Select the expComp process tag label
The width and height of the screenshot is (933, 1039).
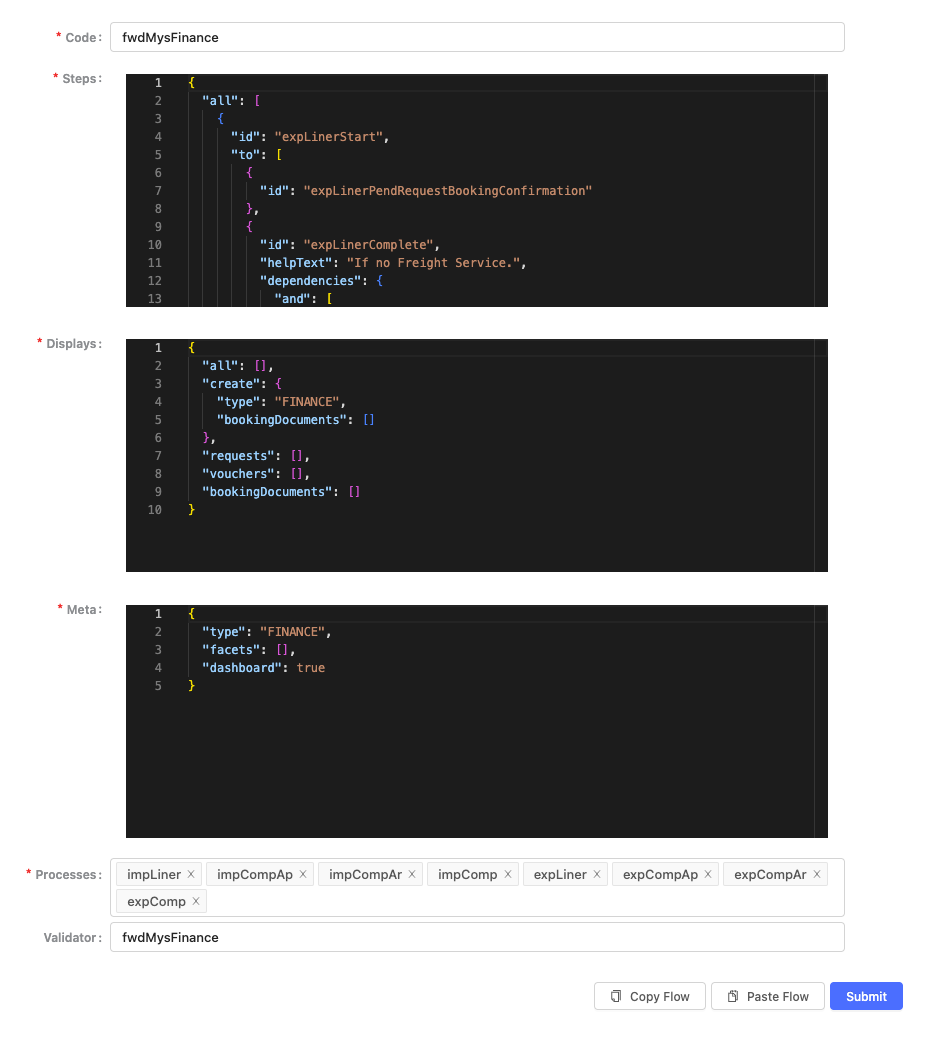click(156, 901)
